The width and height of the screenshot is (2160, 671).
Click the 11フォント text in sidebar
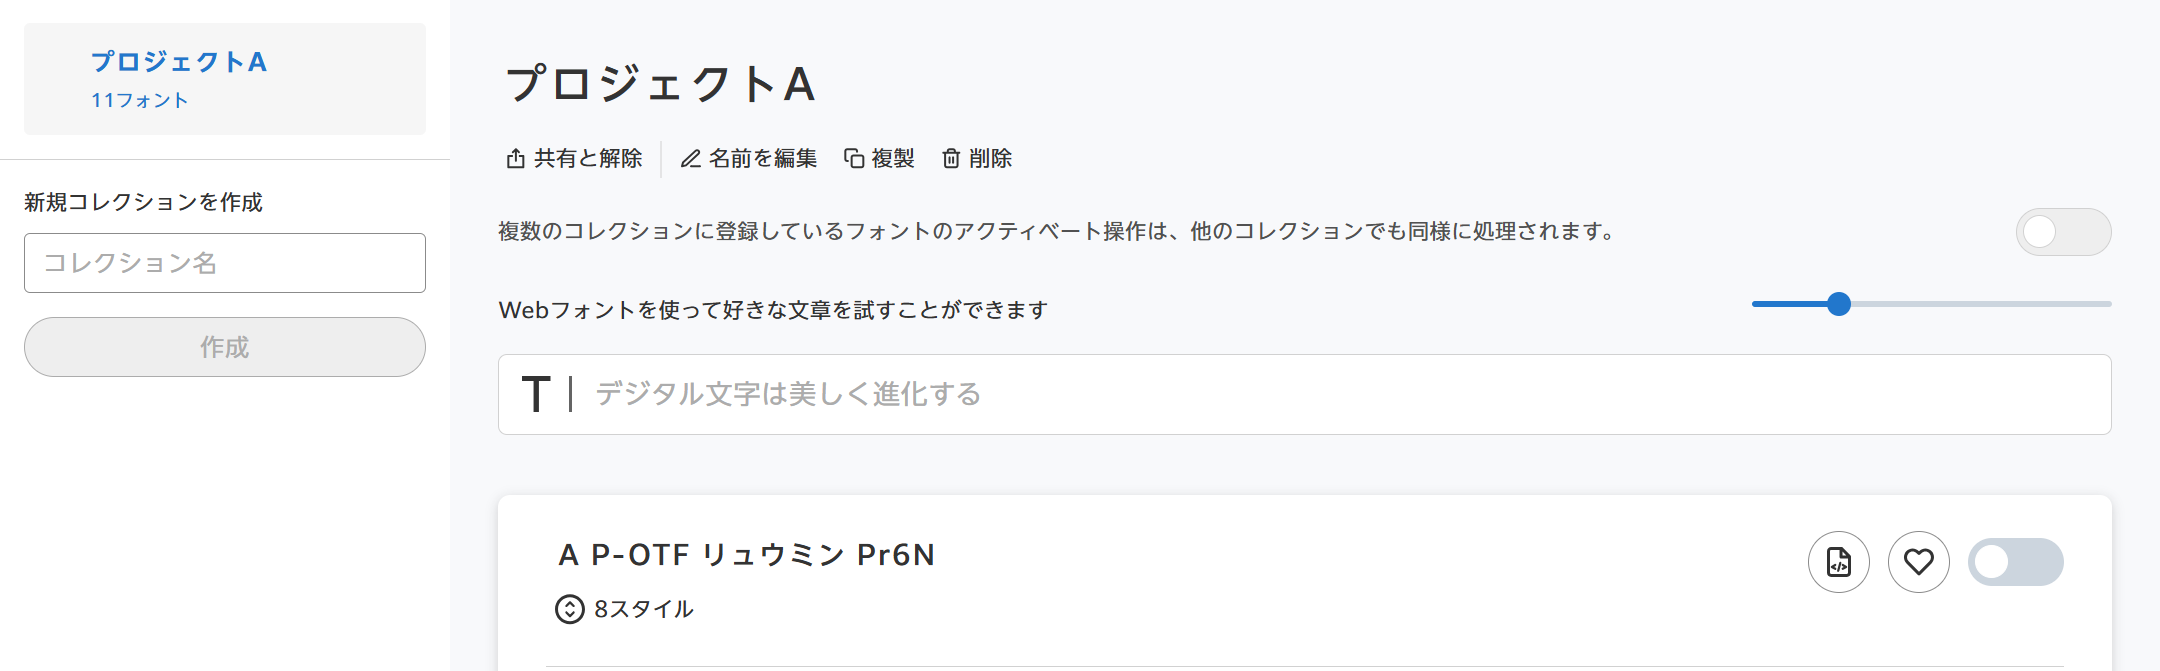[140, 101]
